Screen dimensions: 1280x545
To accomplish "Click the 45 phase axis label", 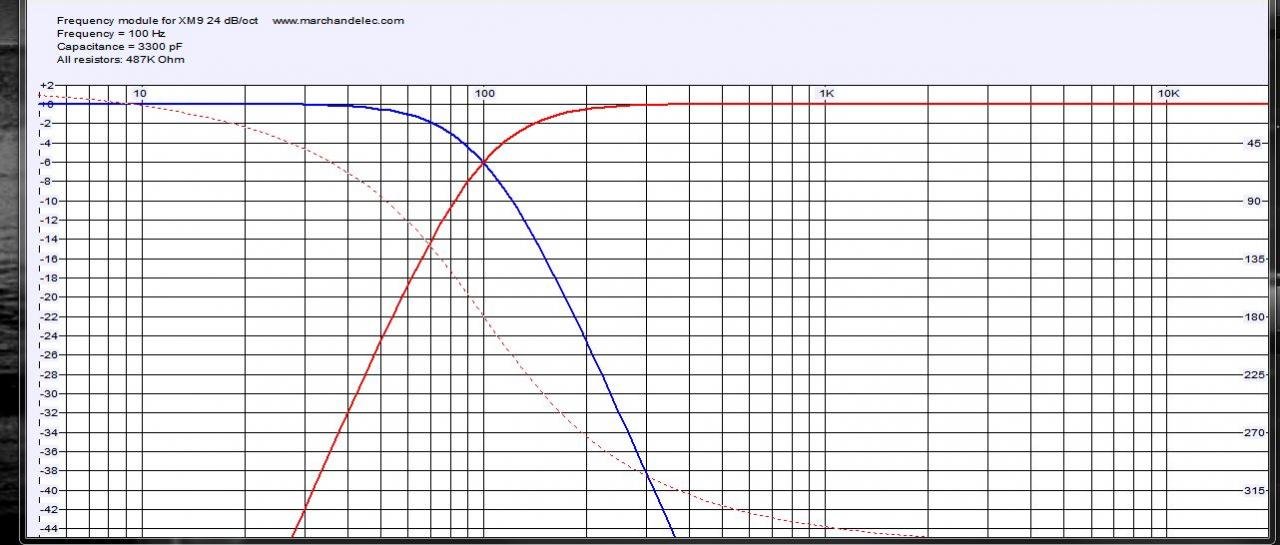I will click(x=1253, y=144).
